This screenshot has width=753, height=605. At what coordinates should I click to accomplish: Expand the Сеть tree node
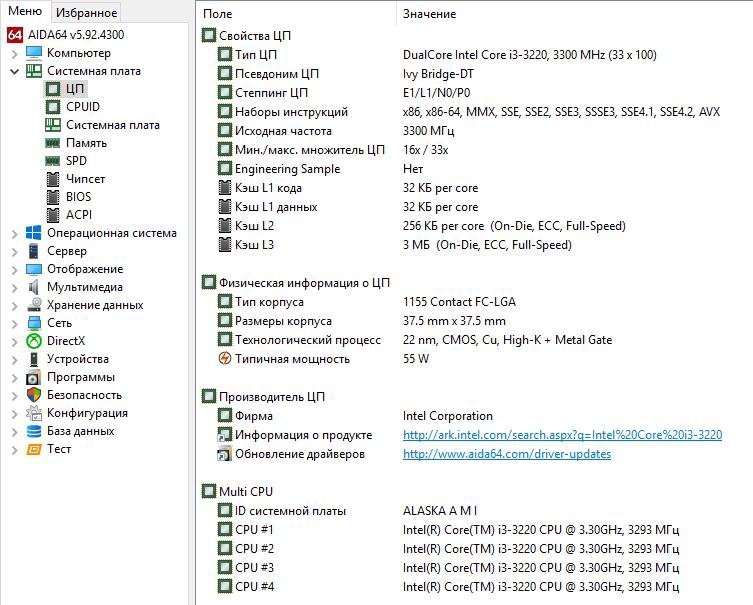(14, 324)
